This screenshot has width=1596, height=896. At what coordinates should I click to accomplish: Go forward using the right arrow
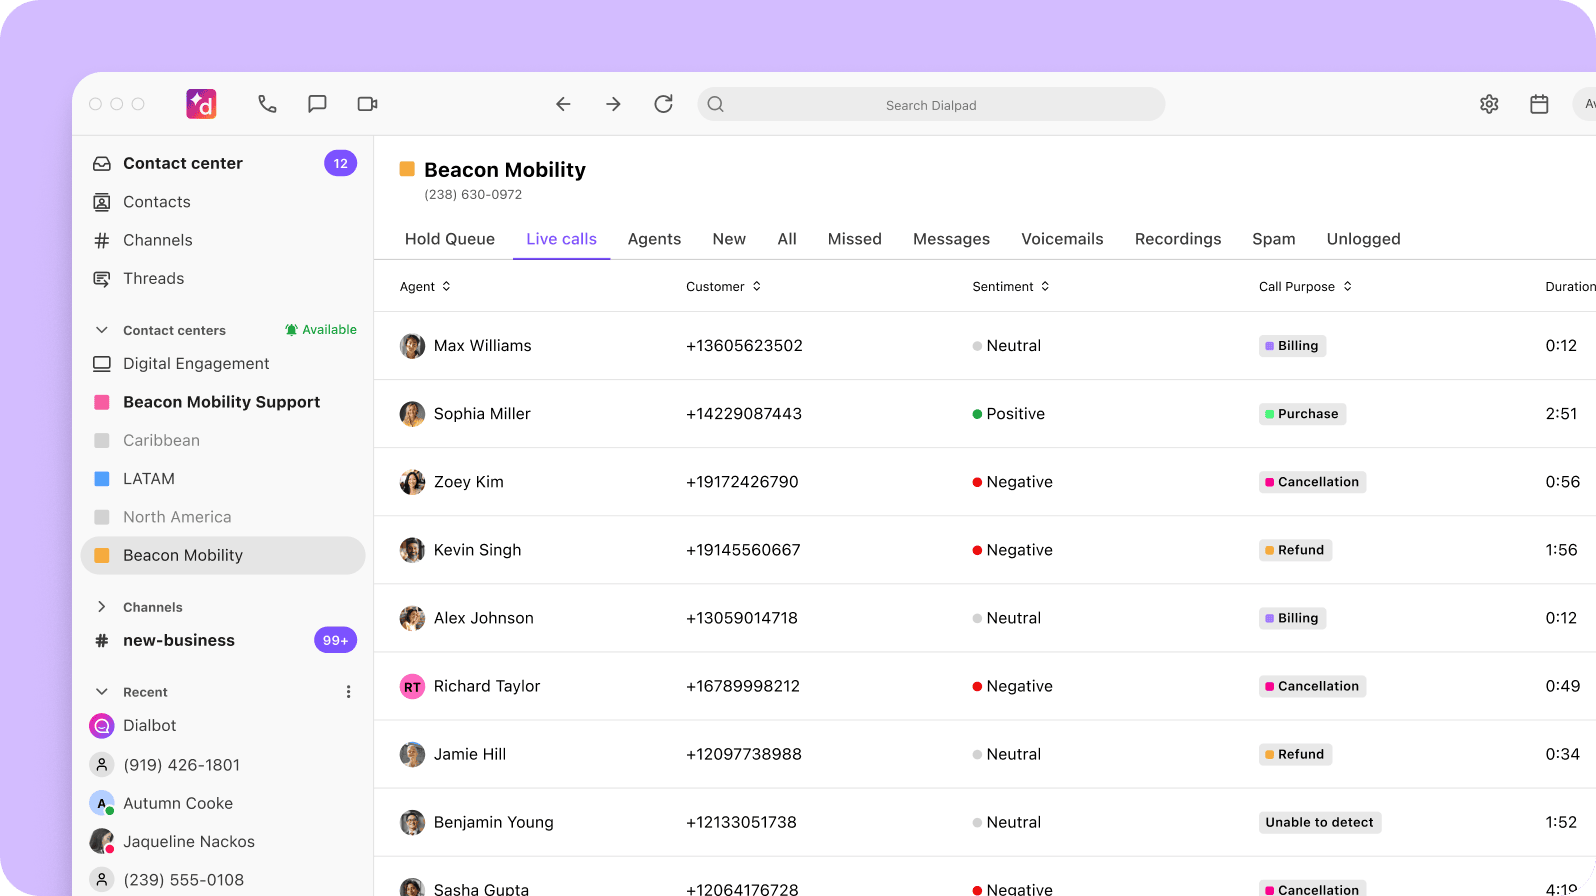click(x=613, y=104)
